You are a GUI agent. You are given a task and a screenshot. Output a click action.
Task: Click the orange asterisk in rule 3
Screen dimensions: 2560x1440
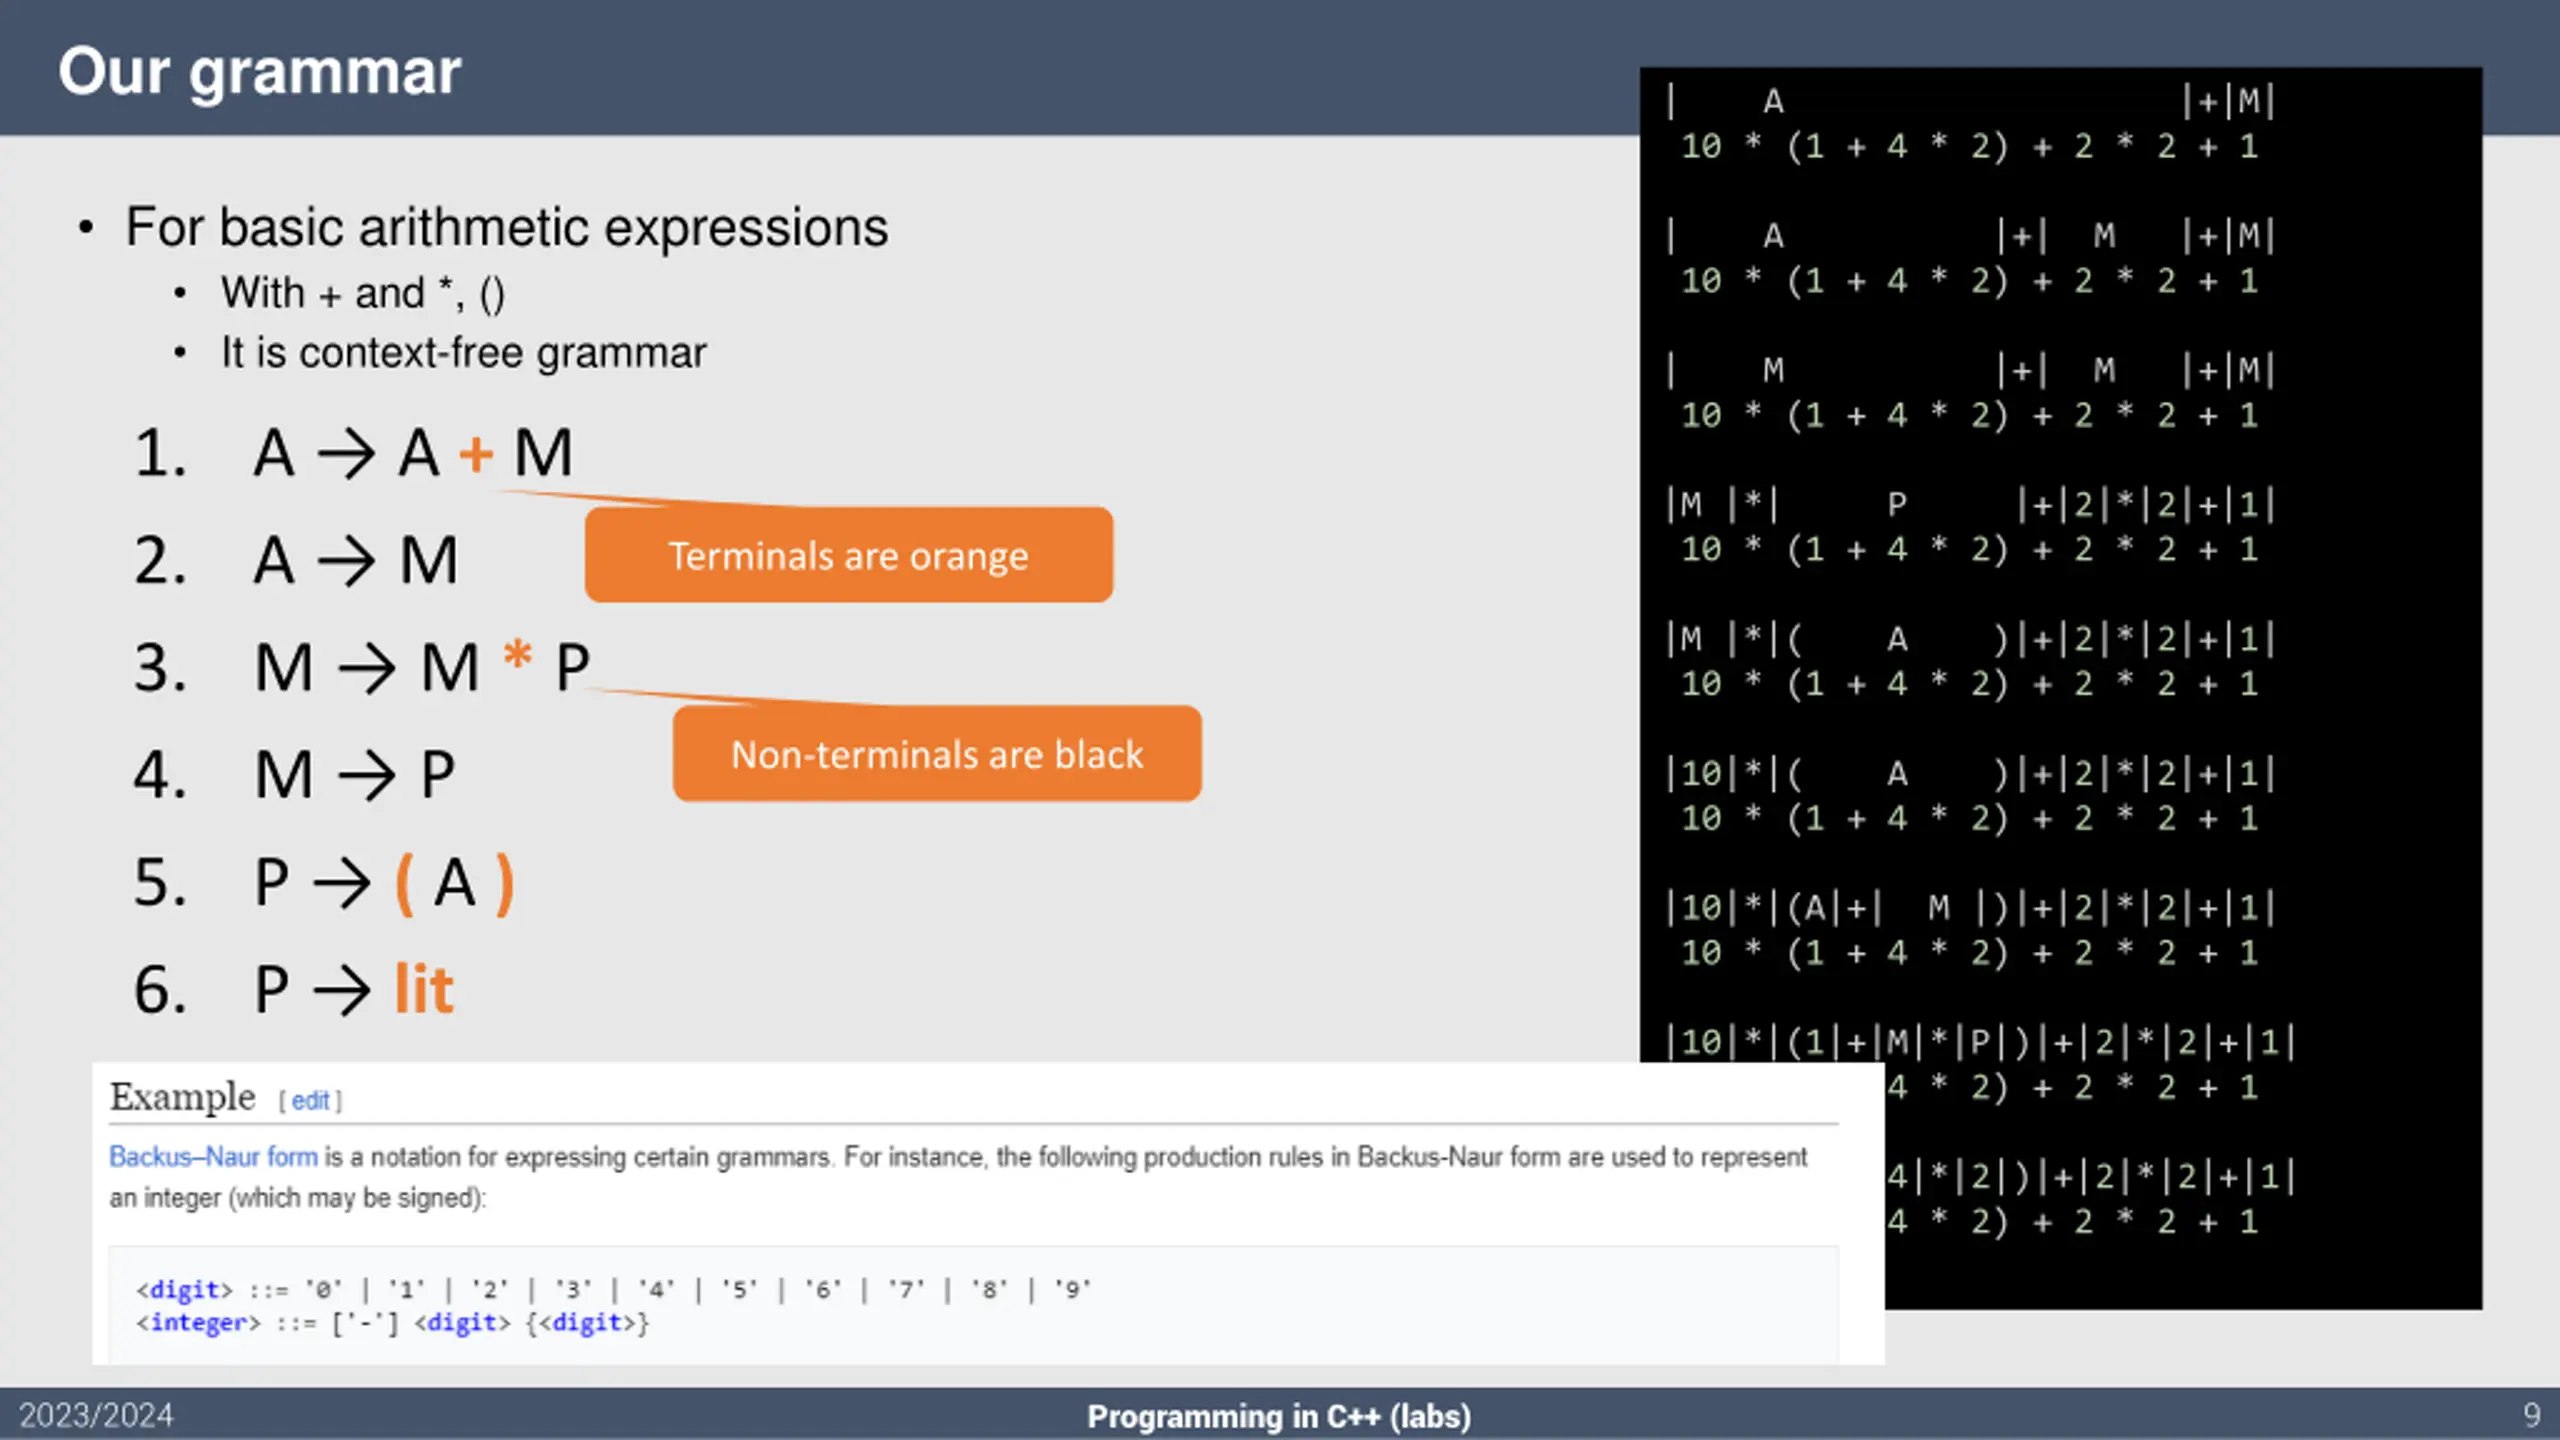click(517, 657)
